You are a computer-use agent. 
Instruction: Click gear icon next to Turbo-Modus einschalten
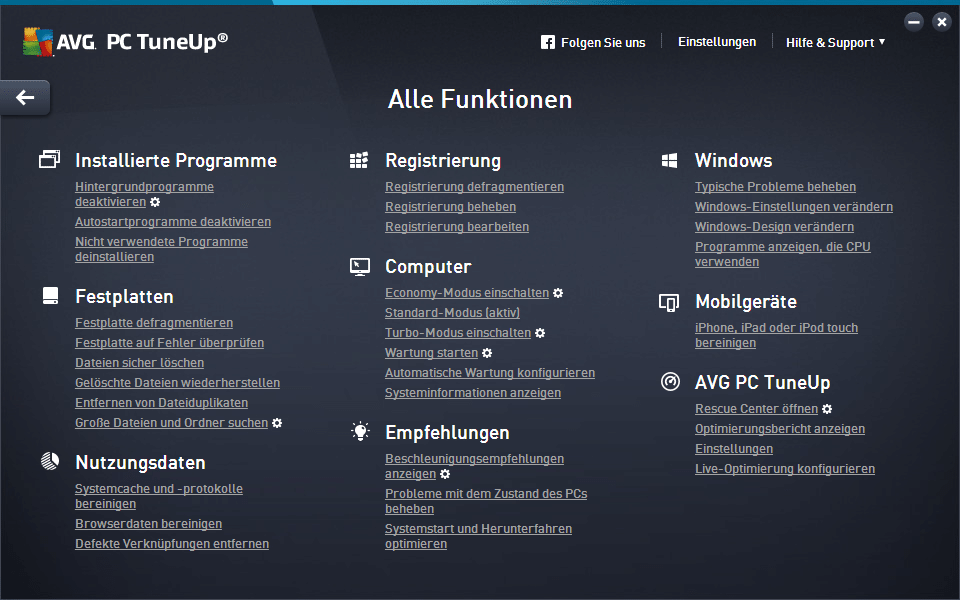pyautogui.click(x=540, y=333)
